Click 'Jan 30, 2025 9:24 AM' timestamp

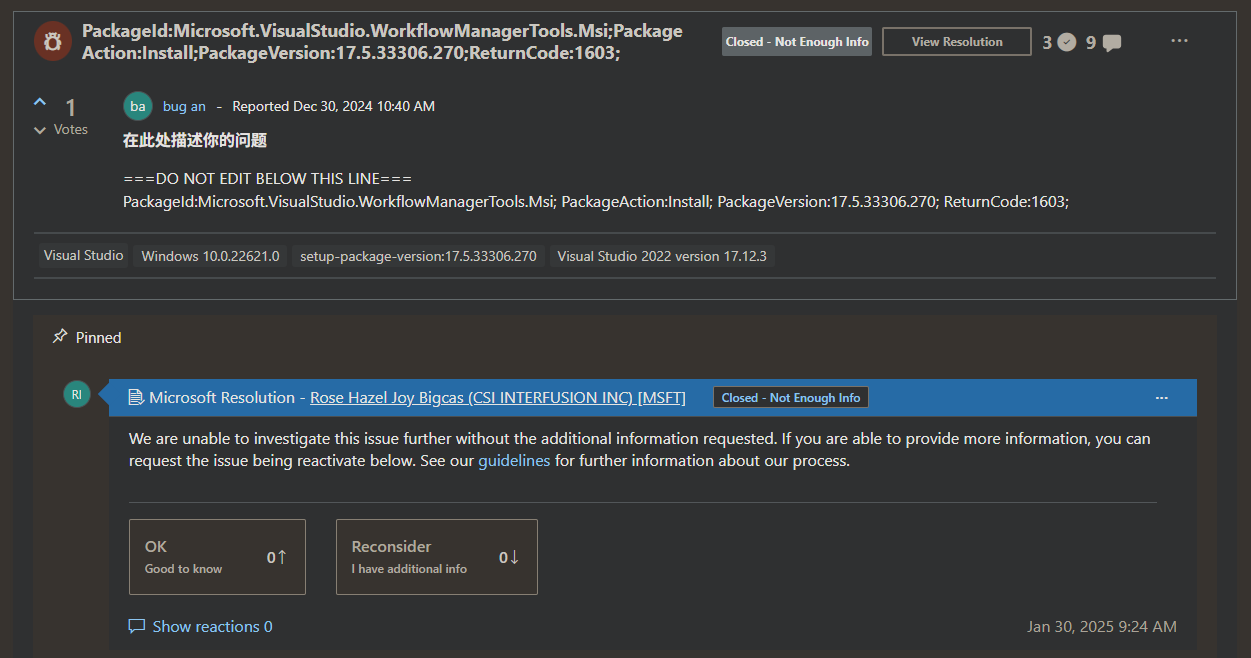pos(1102,627)
